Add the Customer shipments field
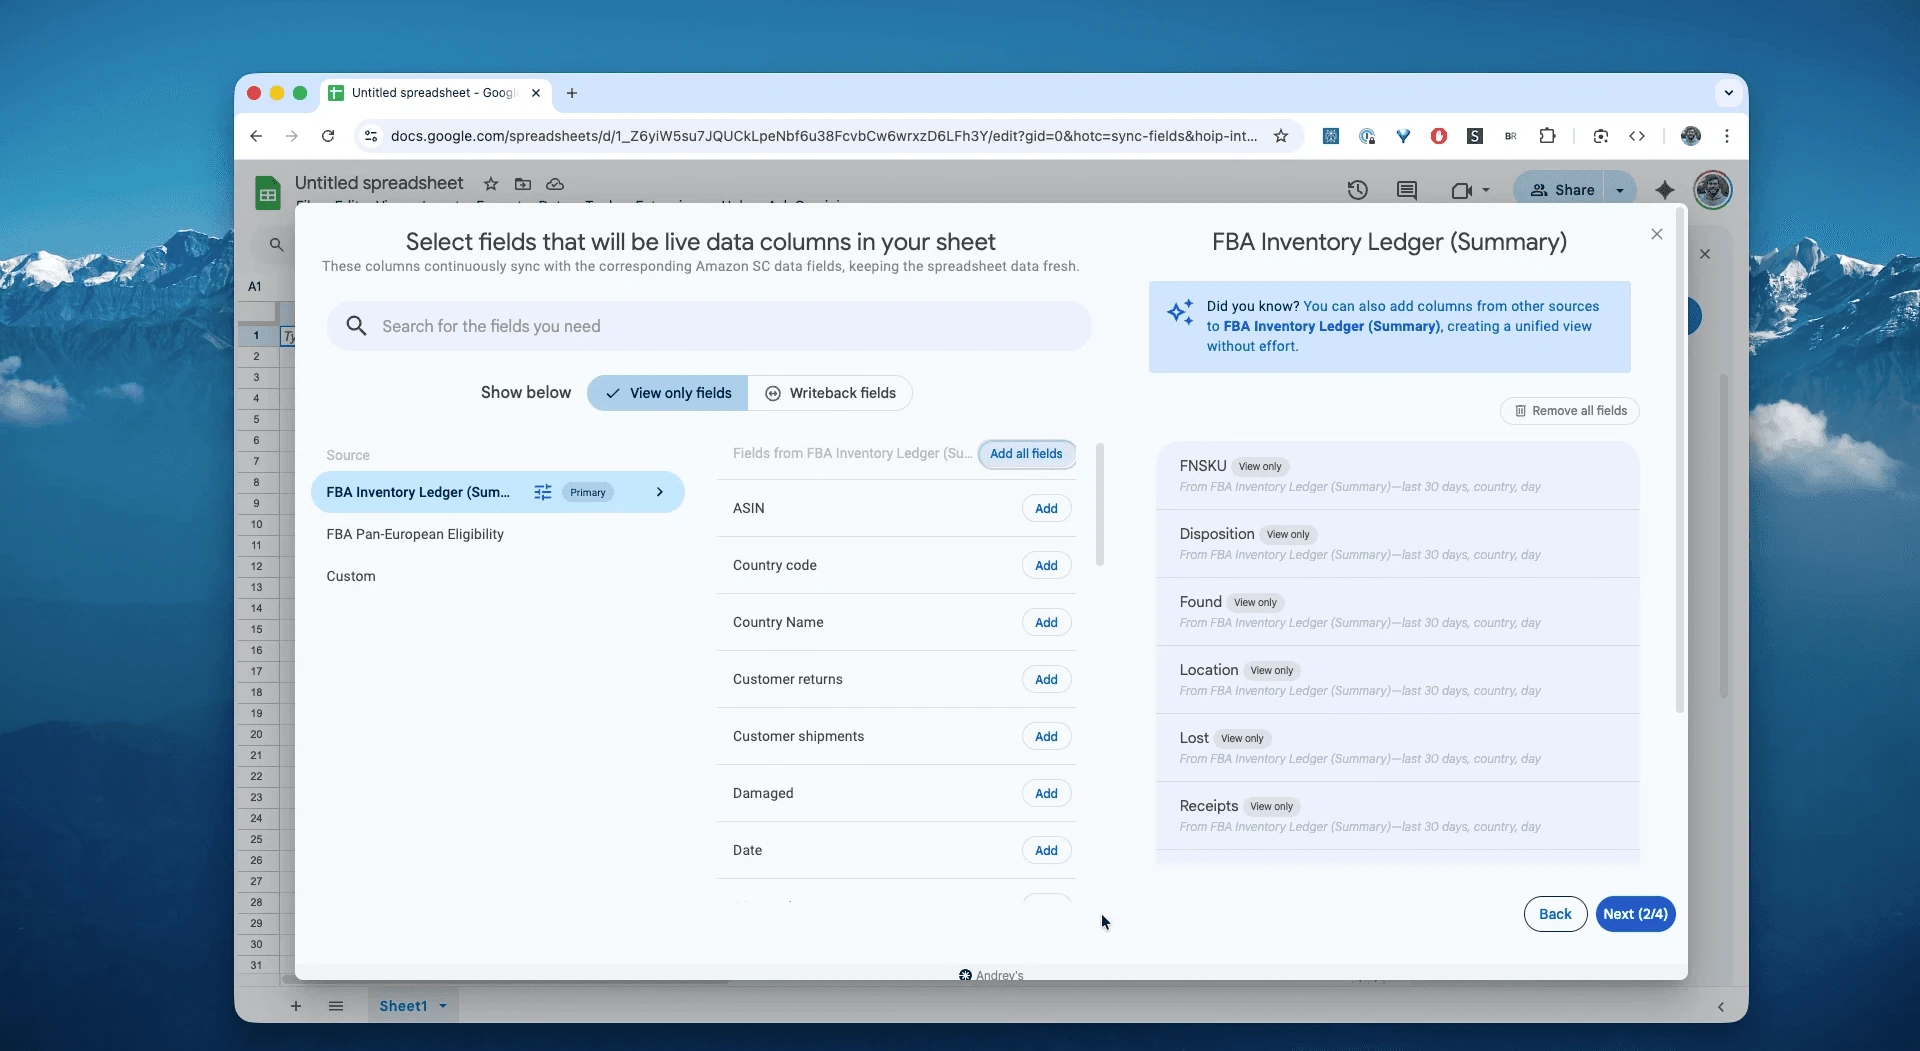This screenshot has height=1051, width=1920. pos(1046,736)
